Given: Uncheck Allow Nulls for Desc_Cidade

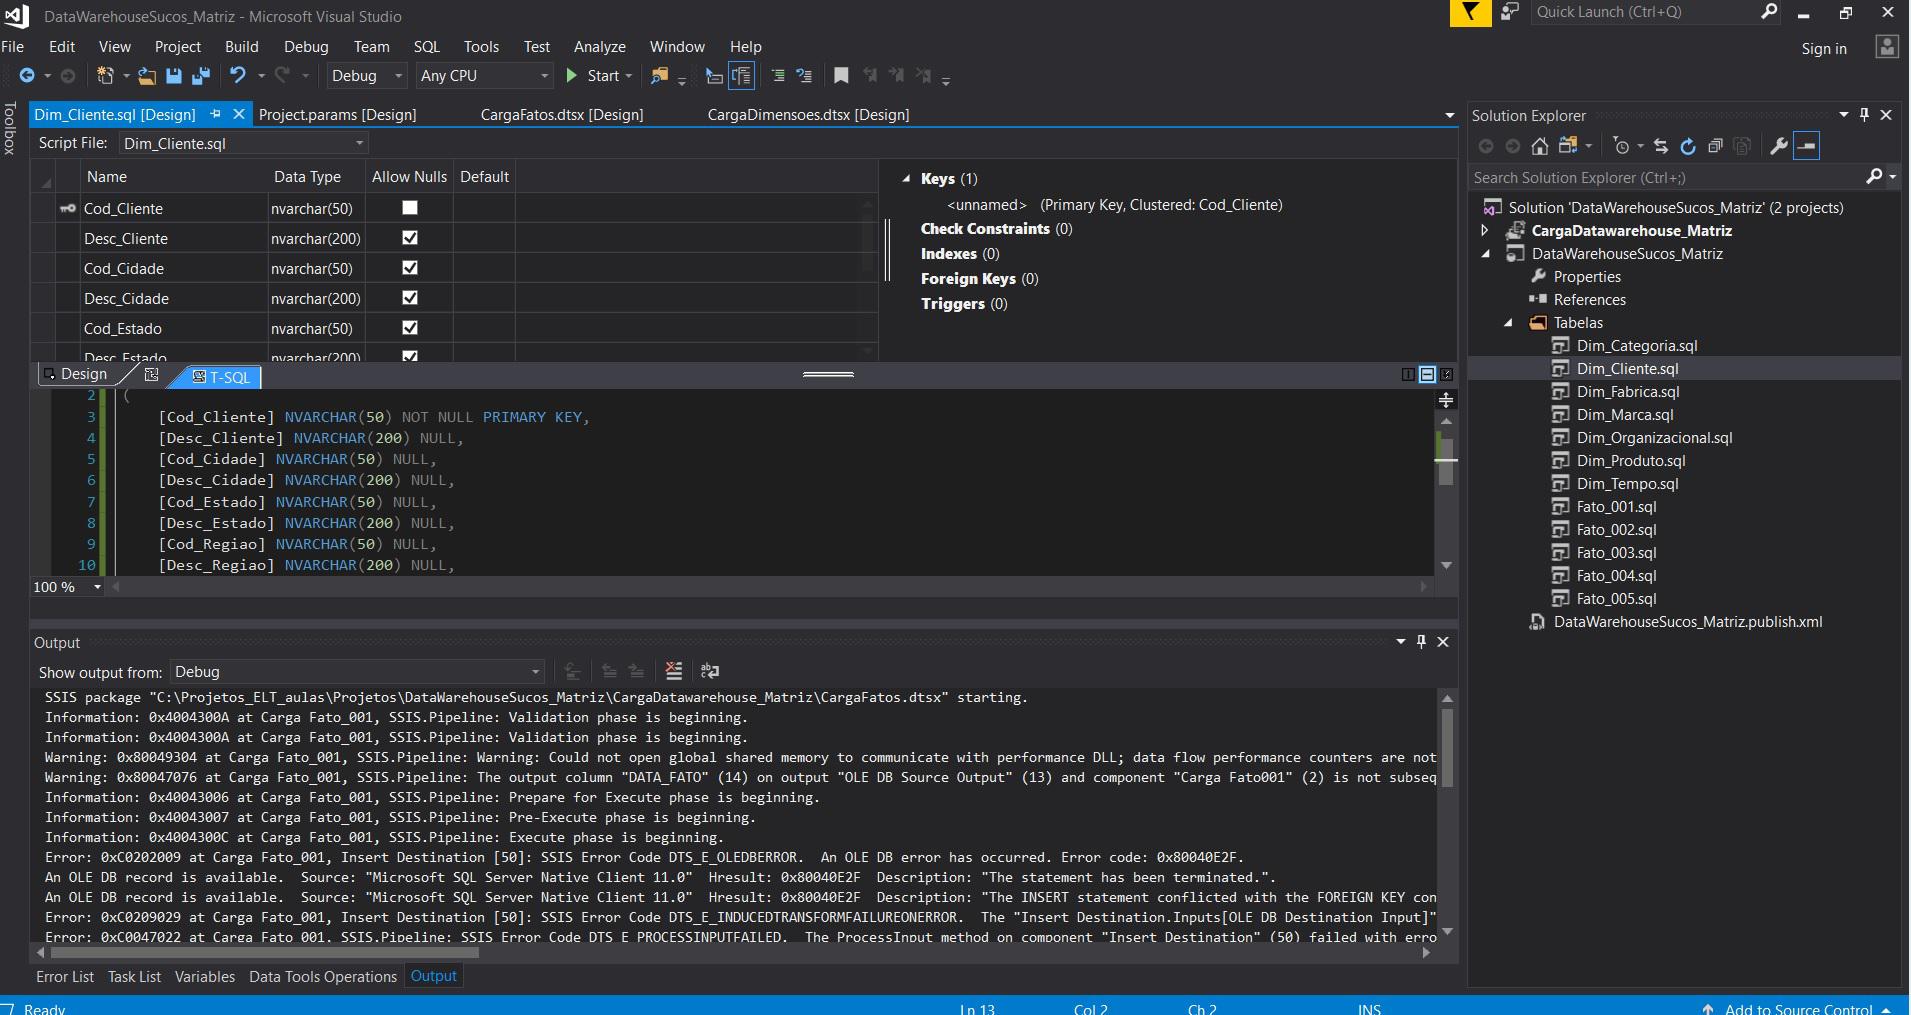Looking at the screenshot, I should pyautogui.click(x=410, y=298).
